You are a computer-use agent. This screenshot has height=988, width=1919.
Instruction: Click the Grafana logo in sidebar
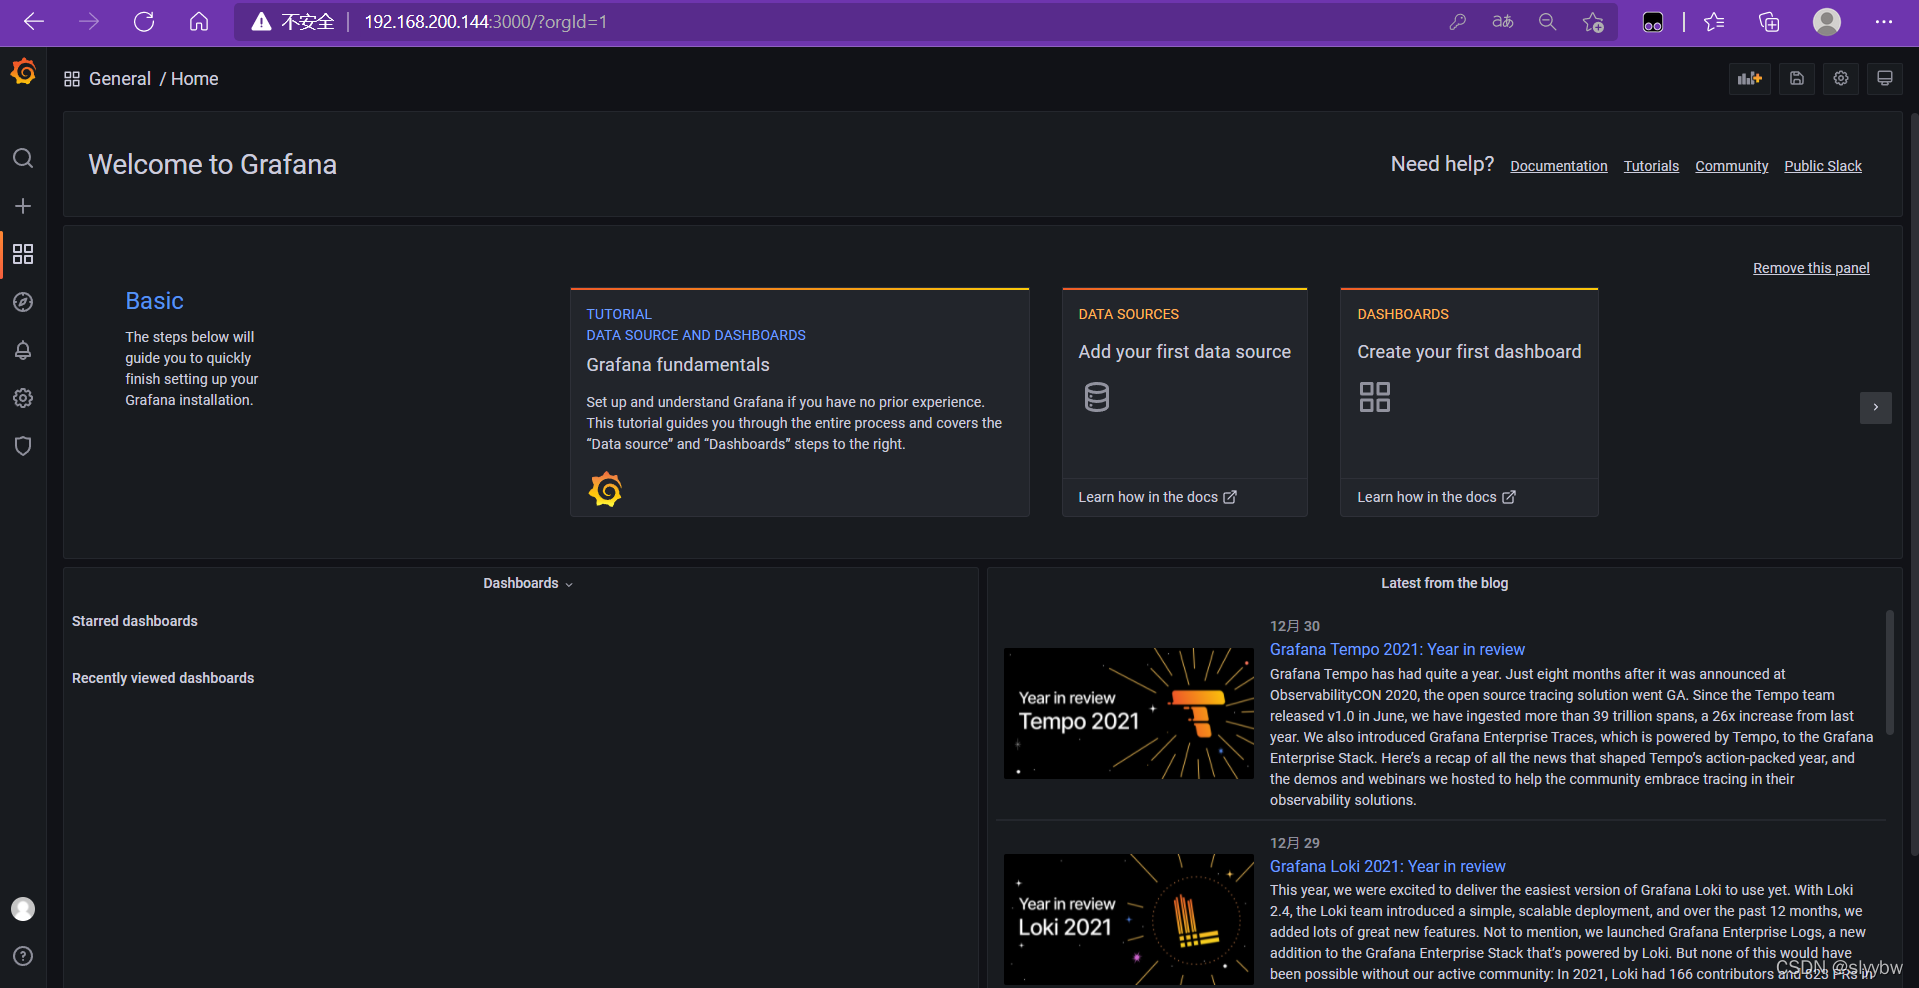(23, 72)
